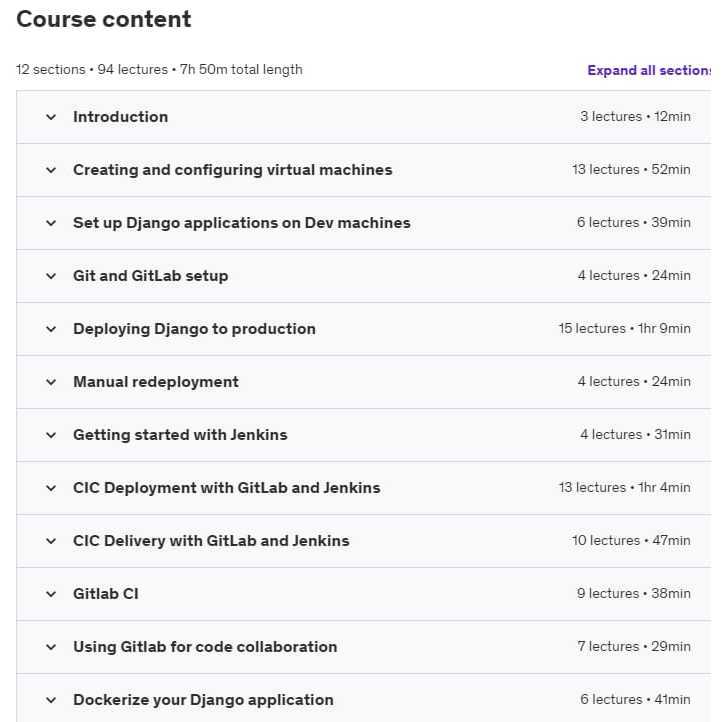Click Expand all sections link

pyautogui.click(x=650, y=70)
